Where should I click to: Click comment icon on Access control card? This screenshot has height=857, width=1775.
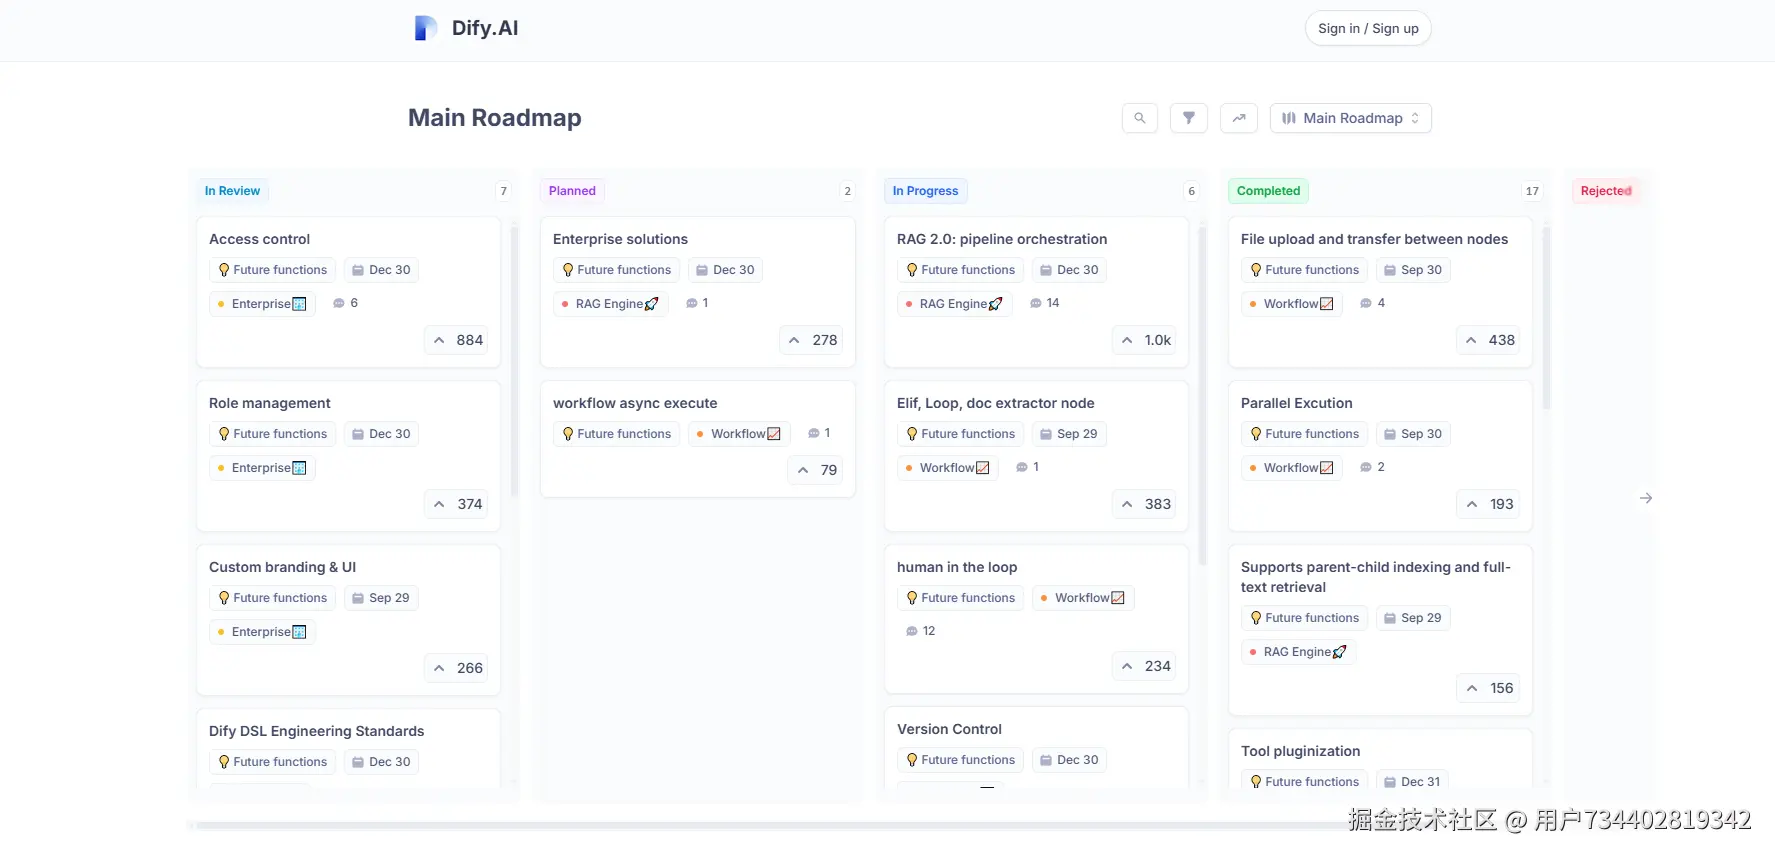[x=339, y=303]
